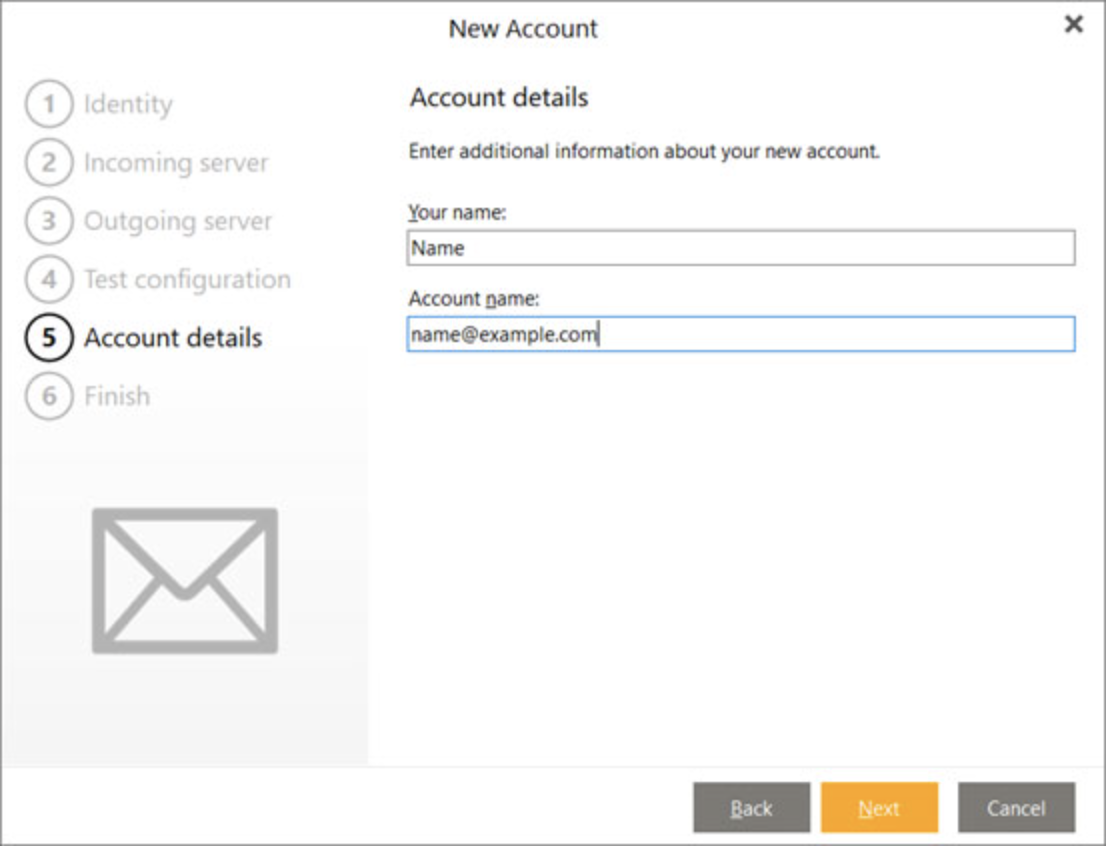
Task: Go to the Incoming server step
Action: [x=176, y=163]
